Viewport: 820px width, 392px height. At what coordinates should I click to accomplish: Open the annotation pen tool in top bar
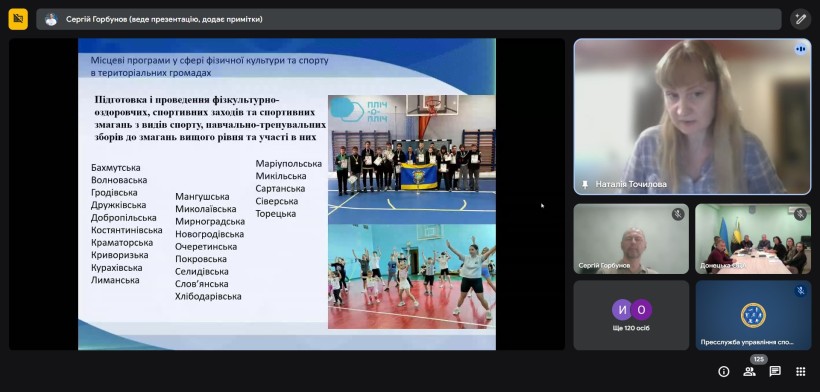click(800, 19)
